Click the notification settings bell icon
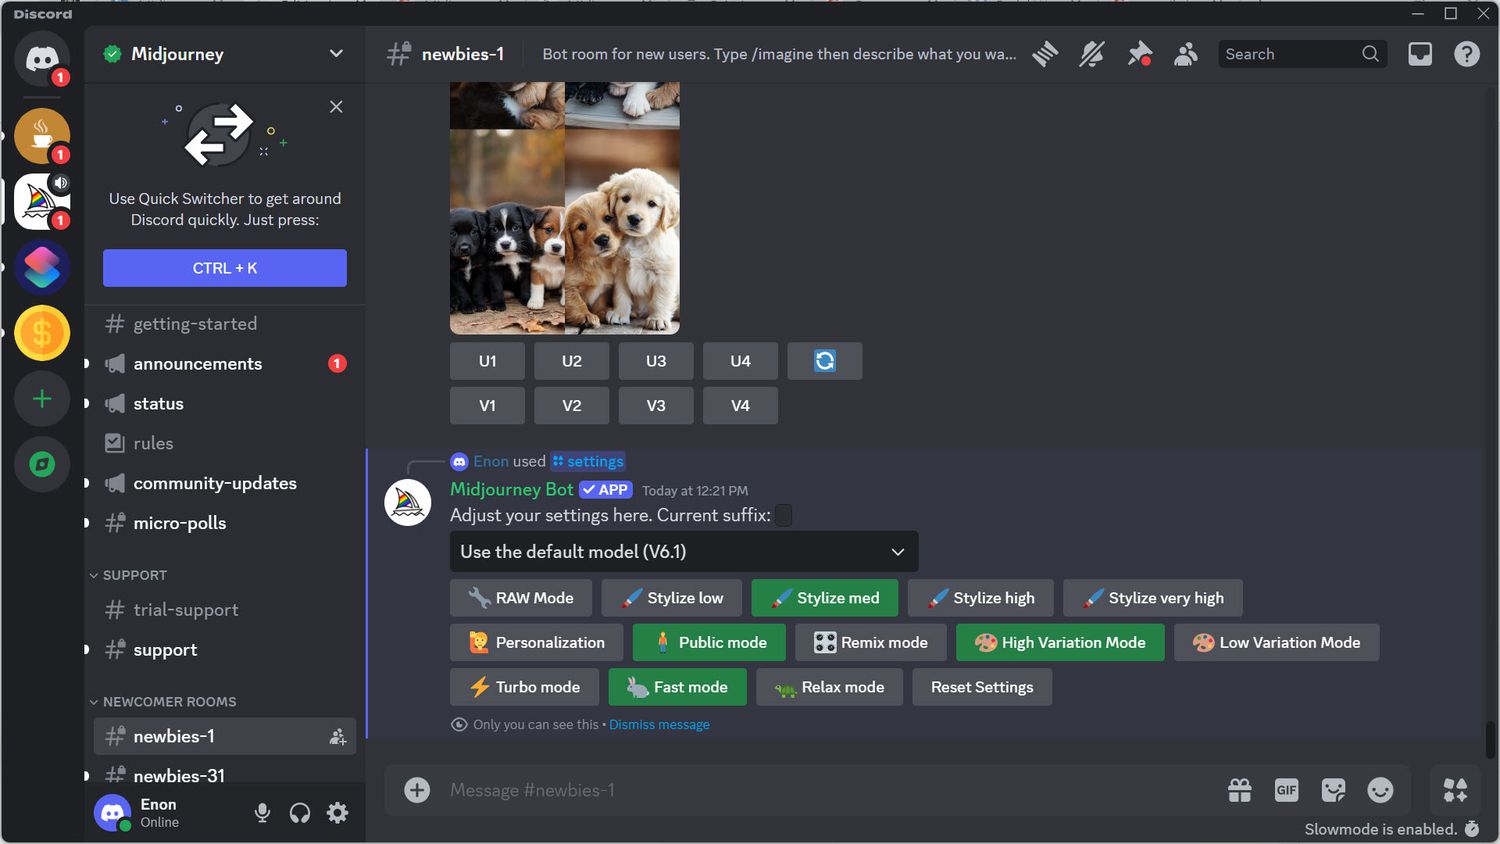Viewport: 1500px width, 844px height. coord(1092,54)
